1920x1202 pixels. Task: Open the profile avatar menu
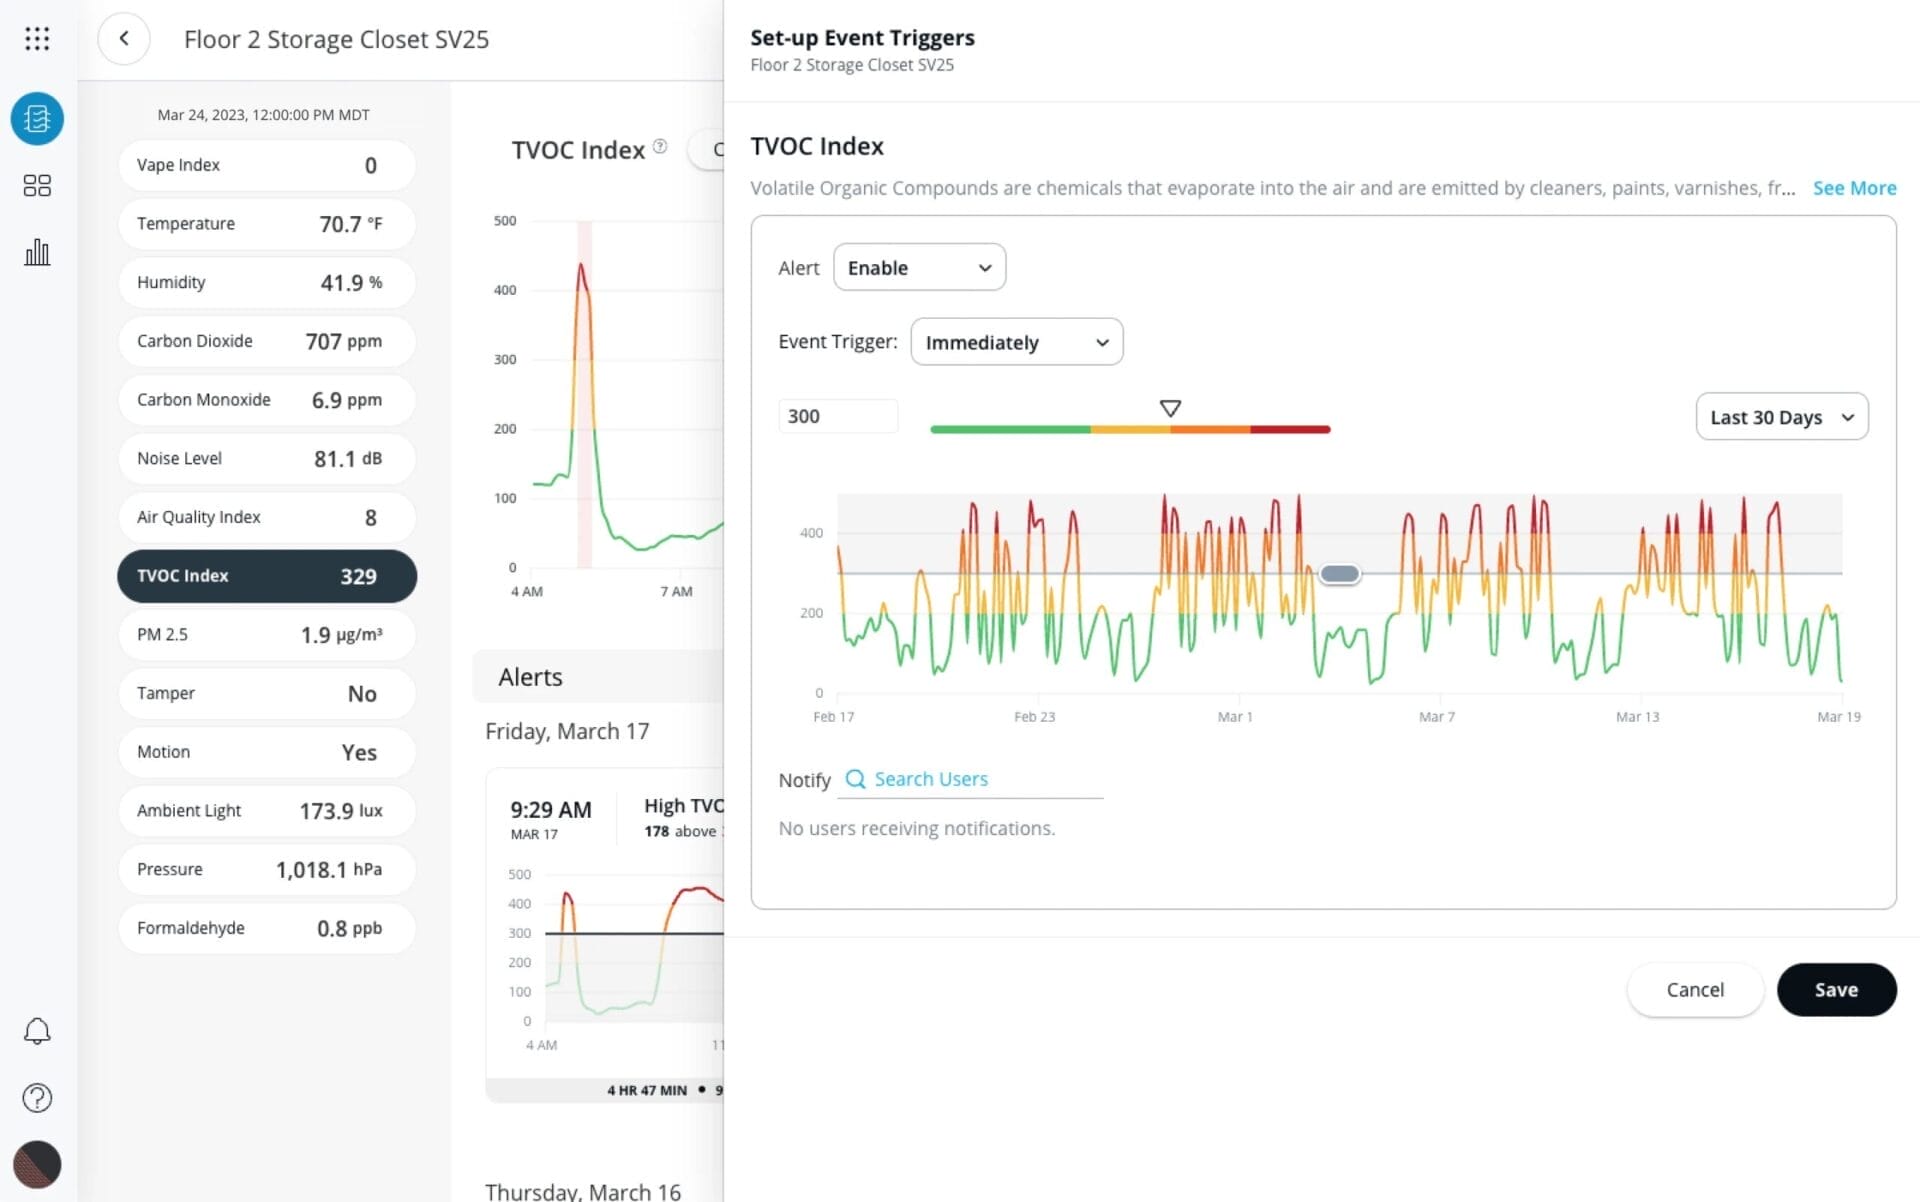click(x=37, y=1164)
